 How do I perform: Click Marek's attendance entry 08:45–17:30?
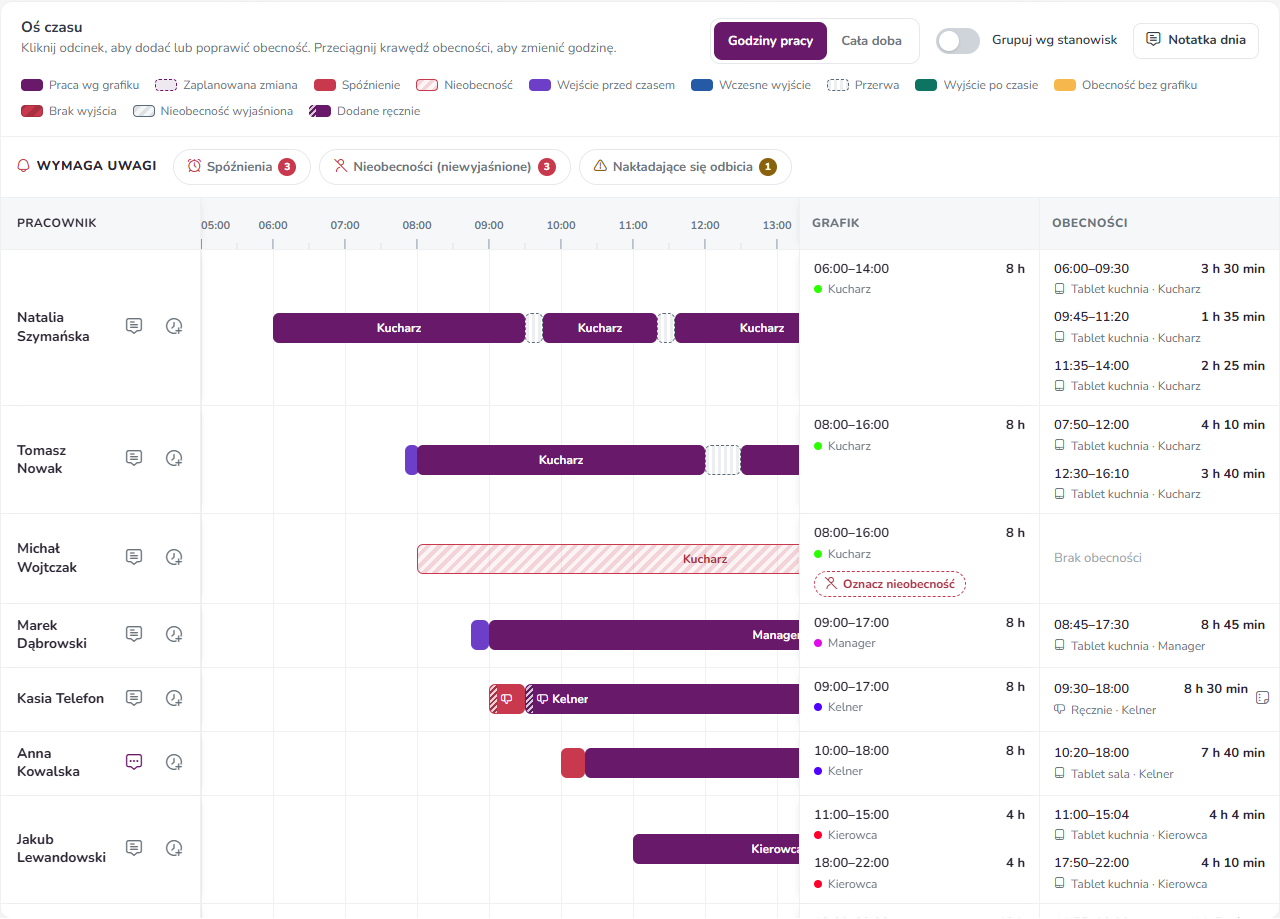(1159, 634)
